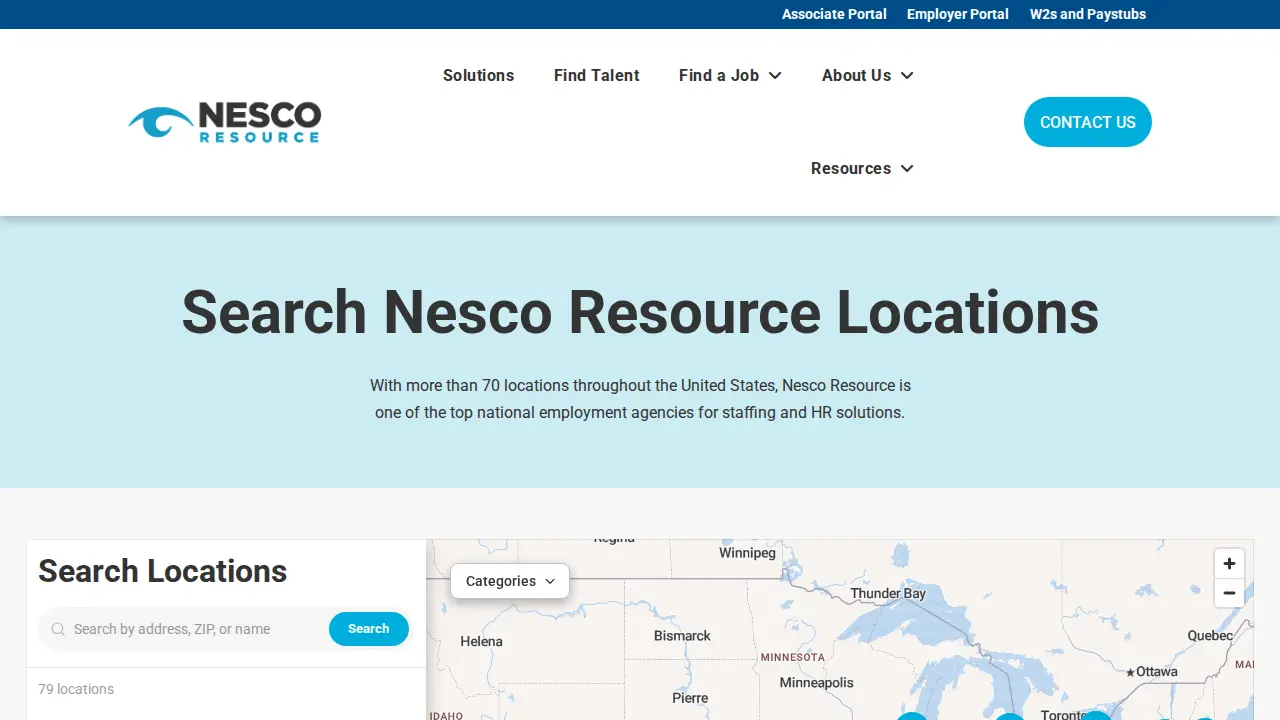Viewport: 1280px width, 720px height.
Task: Click the CONTACT US button
Action: [1088, 122]
